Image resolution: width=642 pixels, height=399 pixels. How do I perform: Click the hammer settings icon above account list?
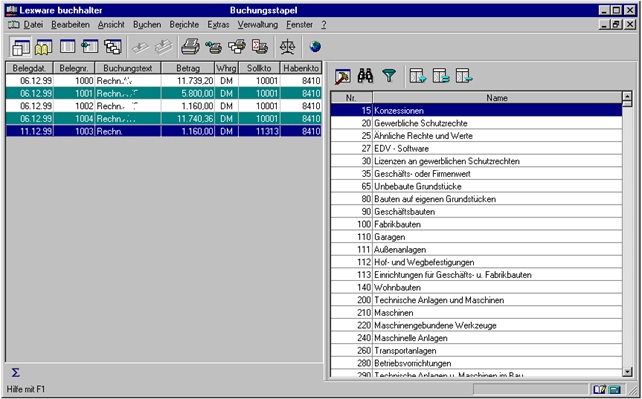(x=342, y=76)
